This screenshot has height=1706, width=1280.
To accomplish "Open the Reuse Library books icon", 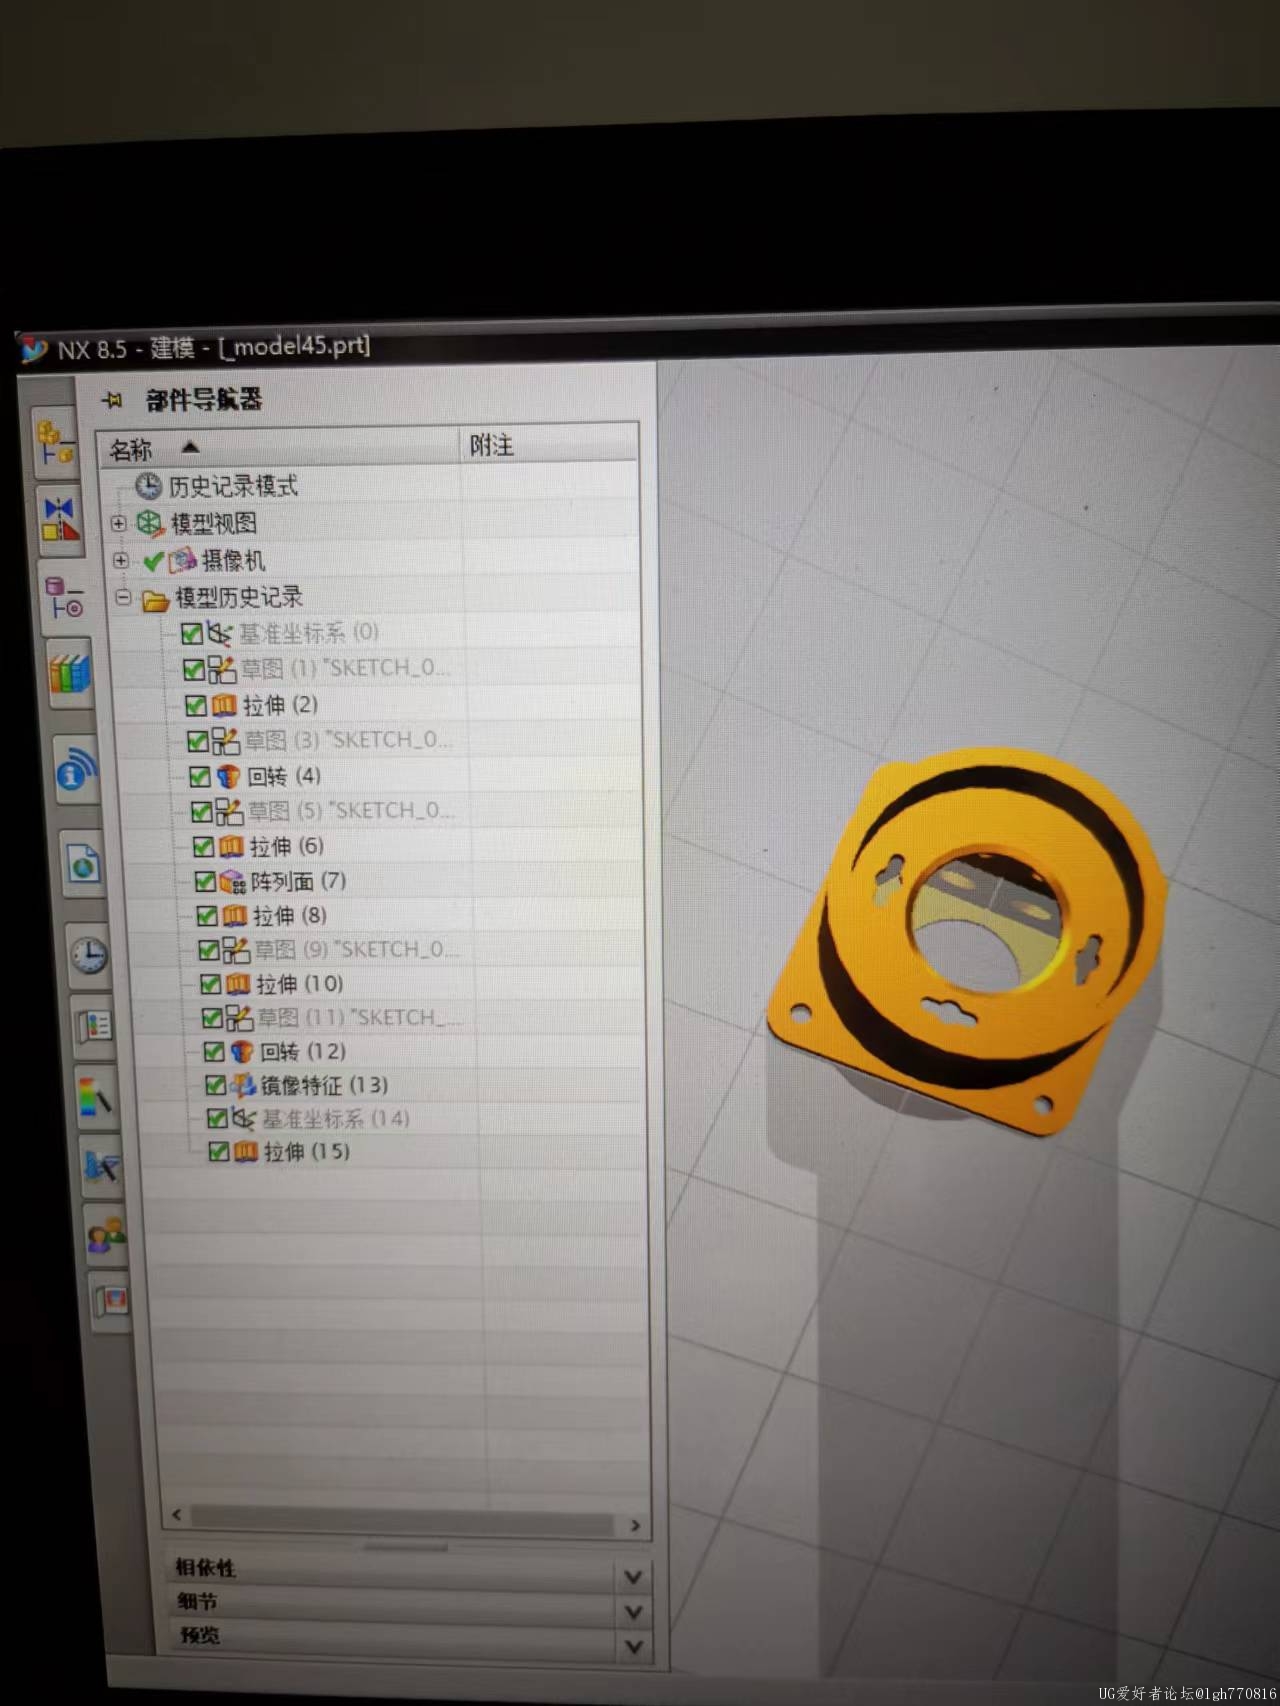I will click(x=70, y=673).
